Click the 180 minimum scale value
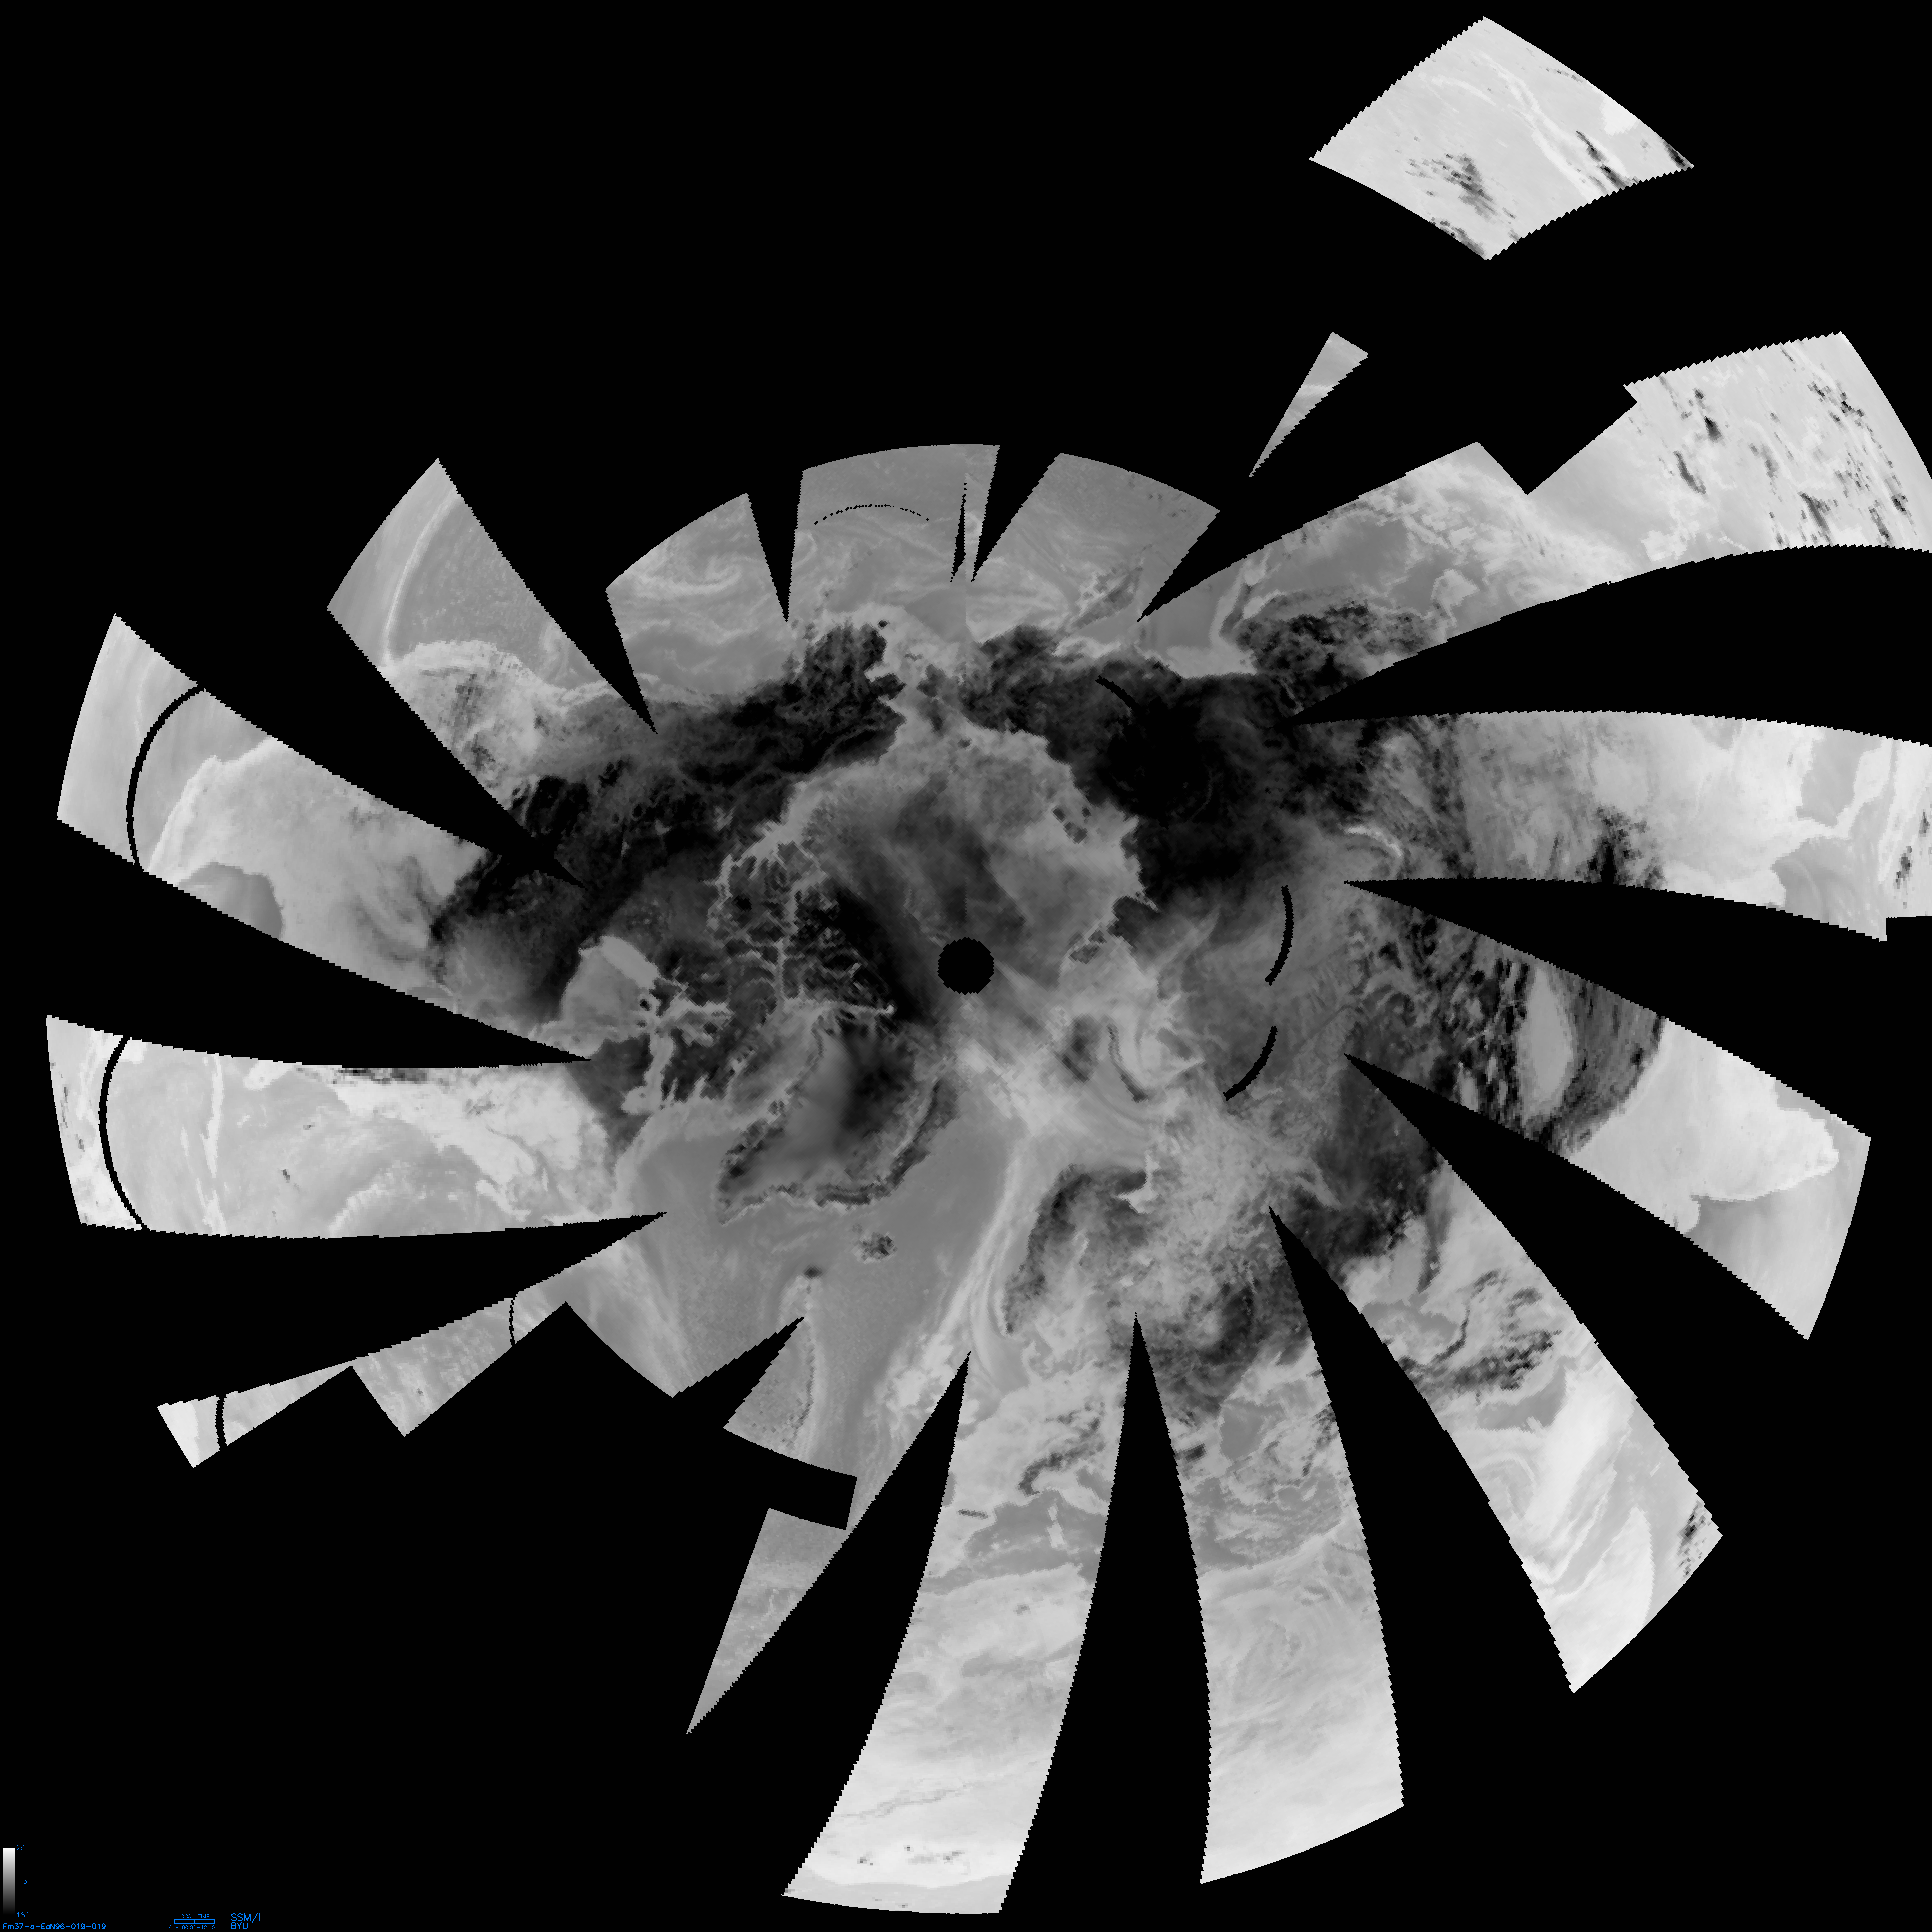Image resolution: width=1932 pixels, height=1932 pixels. click(23, 1915)
